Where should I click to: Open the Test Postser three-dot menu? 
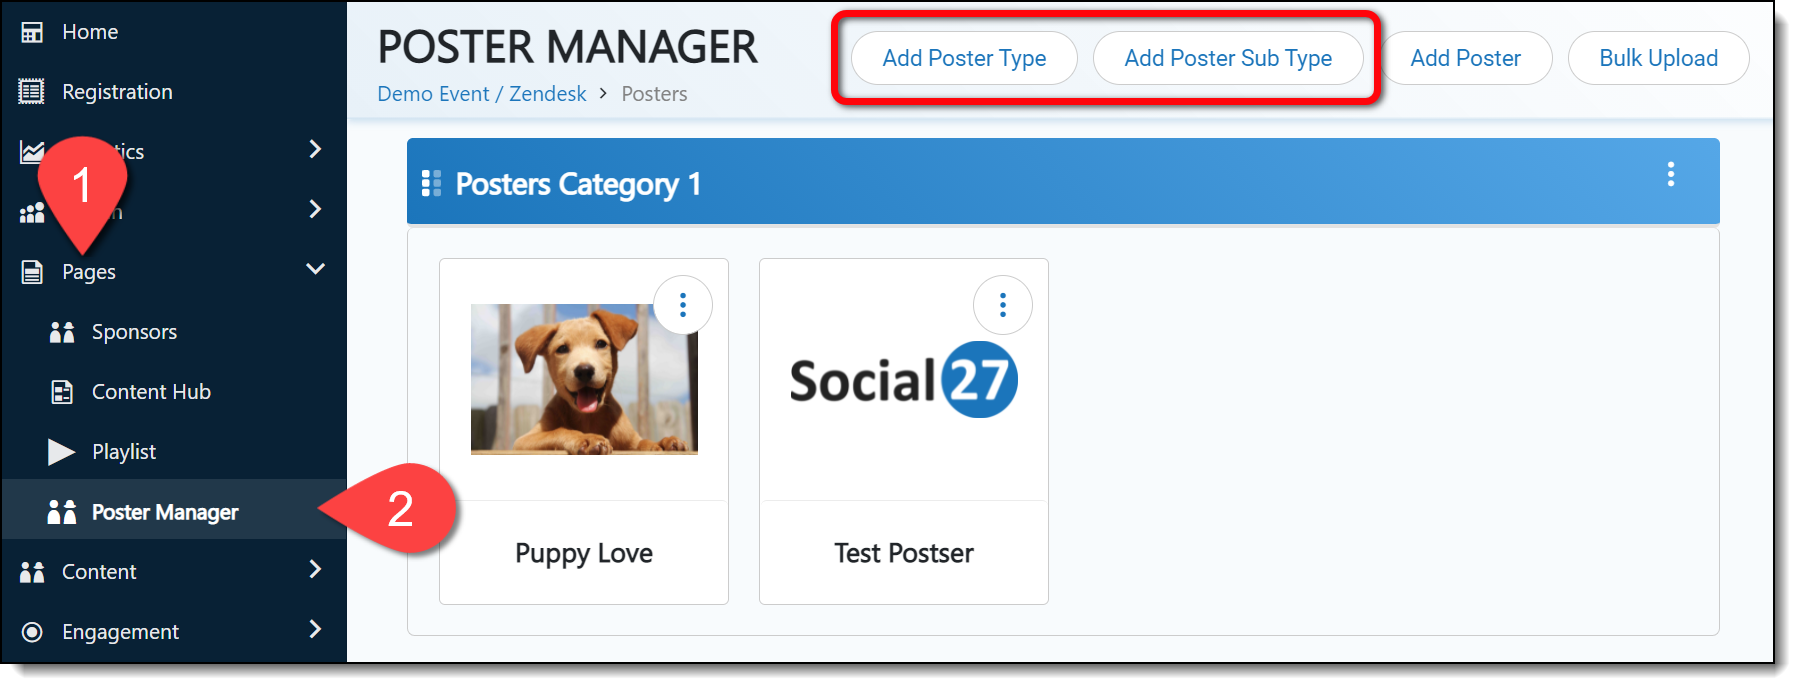tap(1003, 305)
